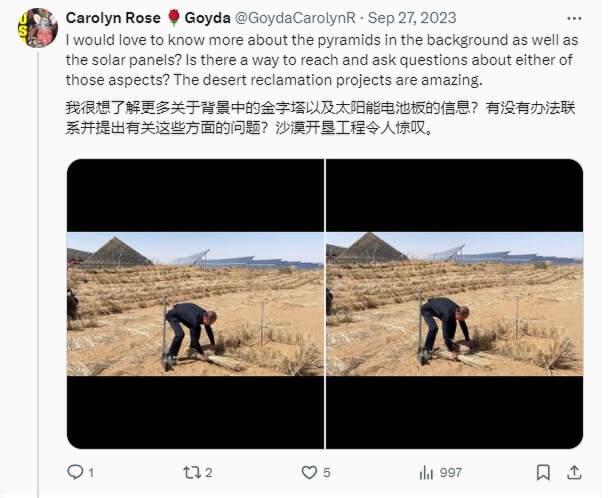
Task: Open Carolyn Rose Goyda's profile avatar
Action: (x=38, y=28)
